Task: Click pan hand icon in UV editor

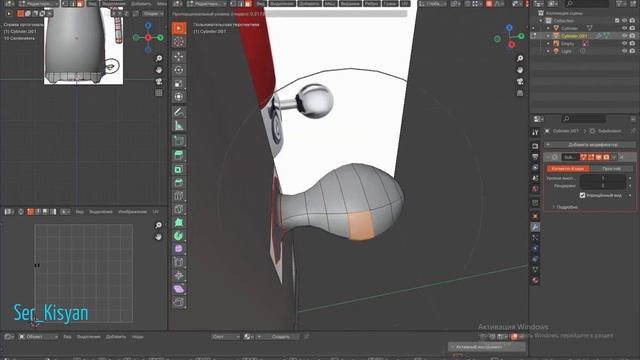Action: [x=158, y=237]
